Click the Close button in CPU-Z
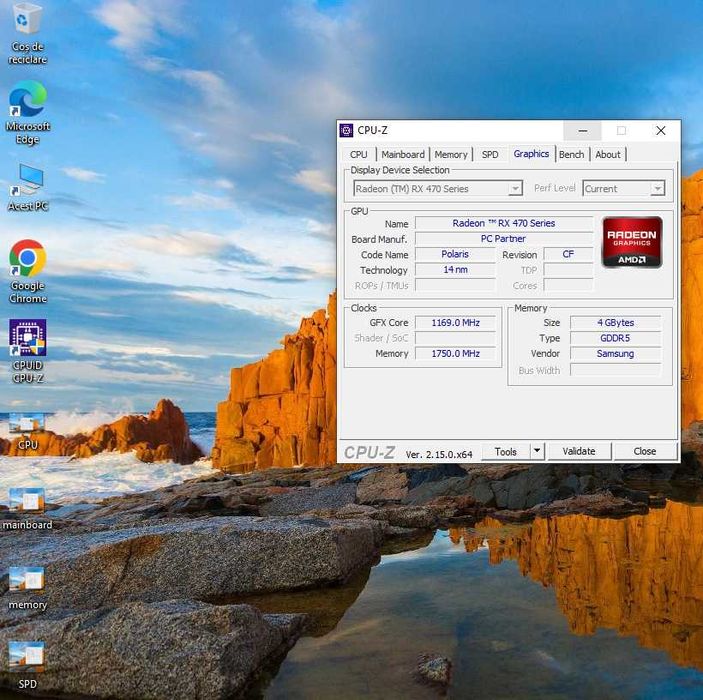The image size is (703, 700). tap(645, 451)
